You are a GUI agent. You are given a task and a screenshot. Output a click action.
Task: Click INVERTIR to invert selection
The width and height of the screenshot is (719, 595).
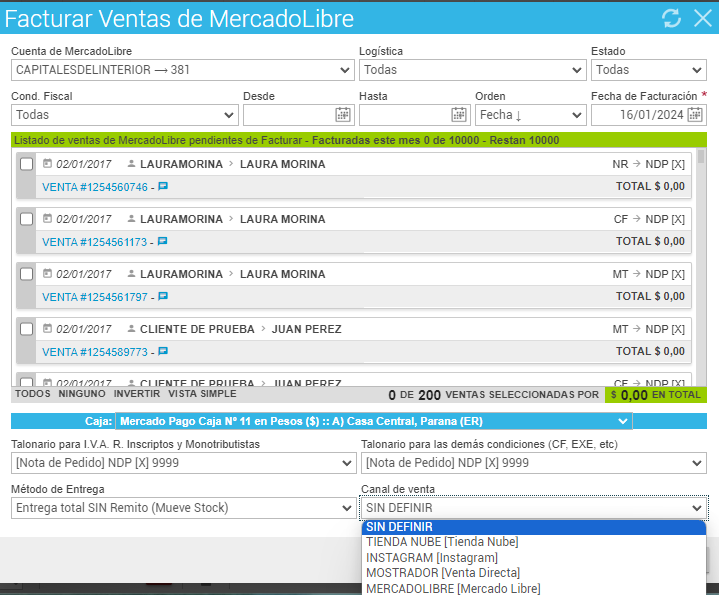(x=137, y=394)
